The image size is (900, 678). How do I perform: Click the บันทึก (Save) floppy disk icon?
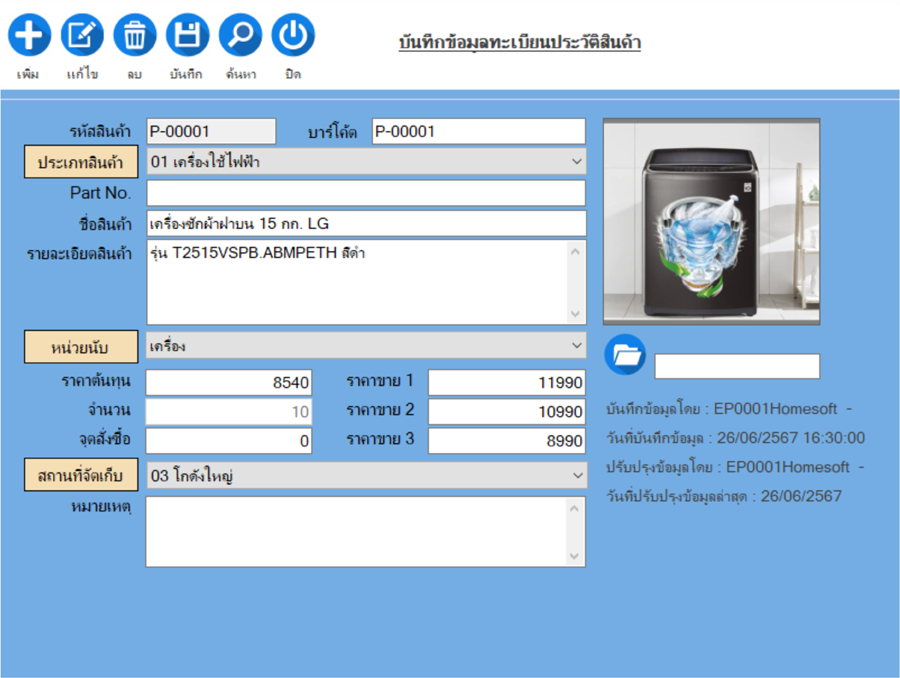pyautogui.click(x=187, y=35)
